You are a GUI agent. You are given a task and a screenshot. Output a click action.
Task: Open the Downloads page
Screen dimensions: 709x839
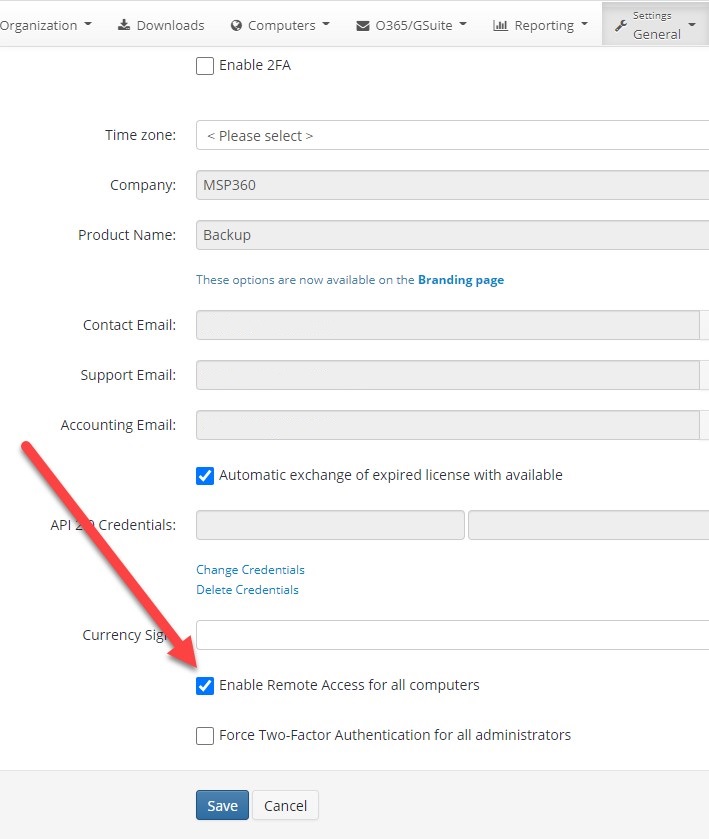click(161, 25)
